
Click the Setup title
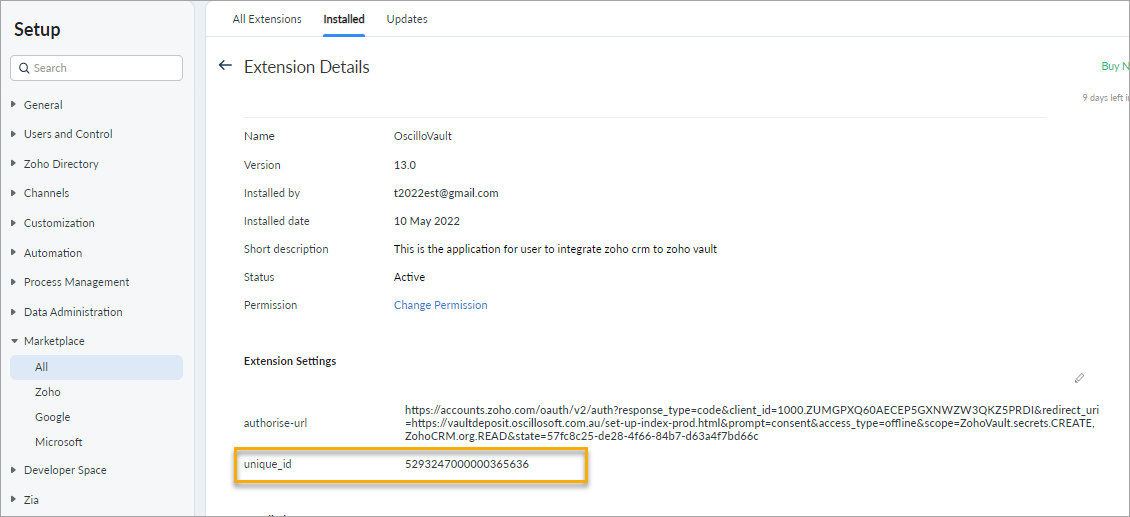pos(37,30)
